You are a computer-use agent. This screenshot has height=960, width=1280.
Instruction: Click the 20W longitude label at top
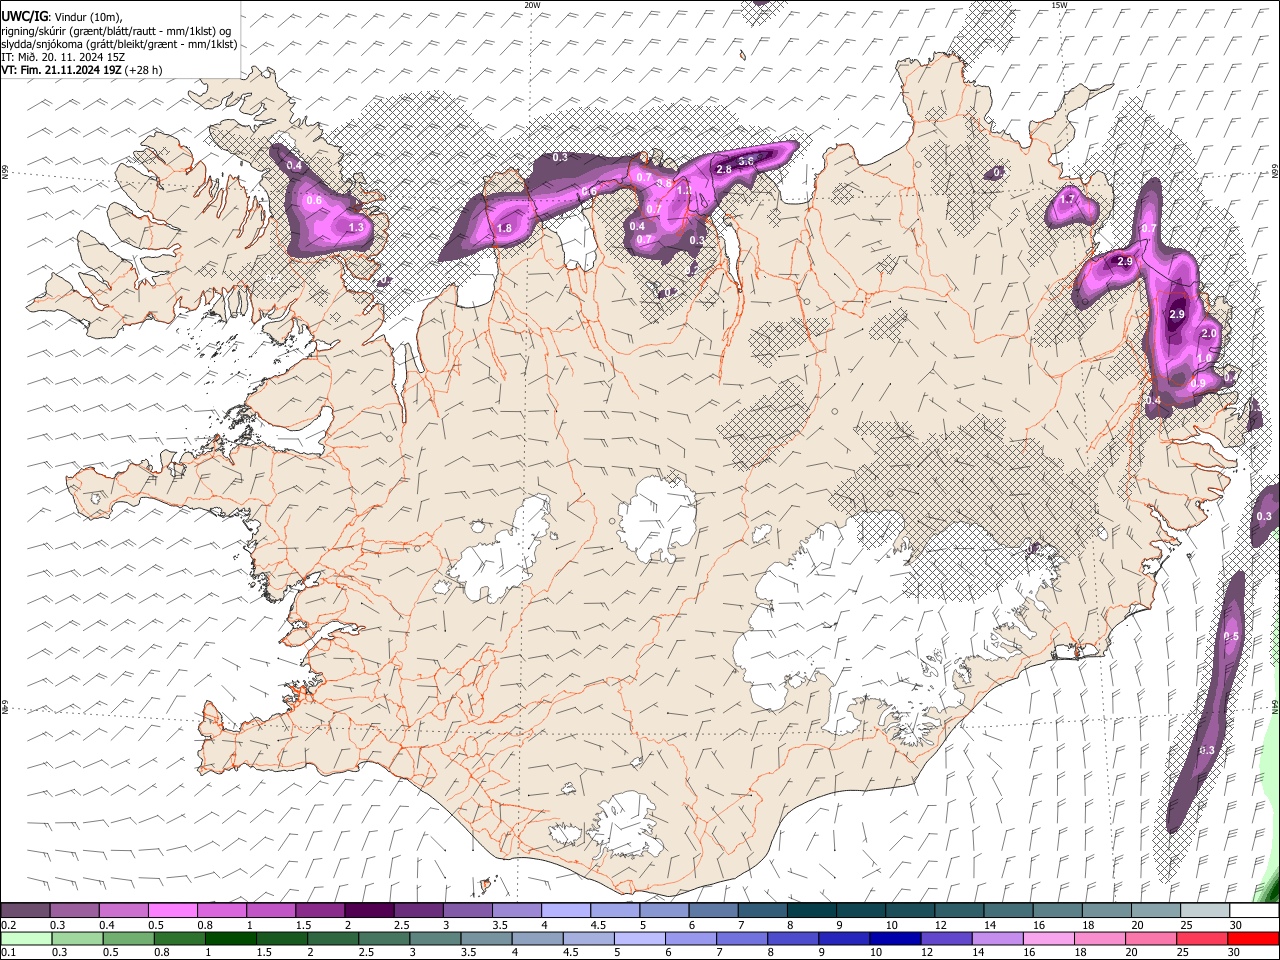pyautogui.click(x=532, y=5)
